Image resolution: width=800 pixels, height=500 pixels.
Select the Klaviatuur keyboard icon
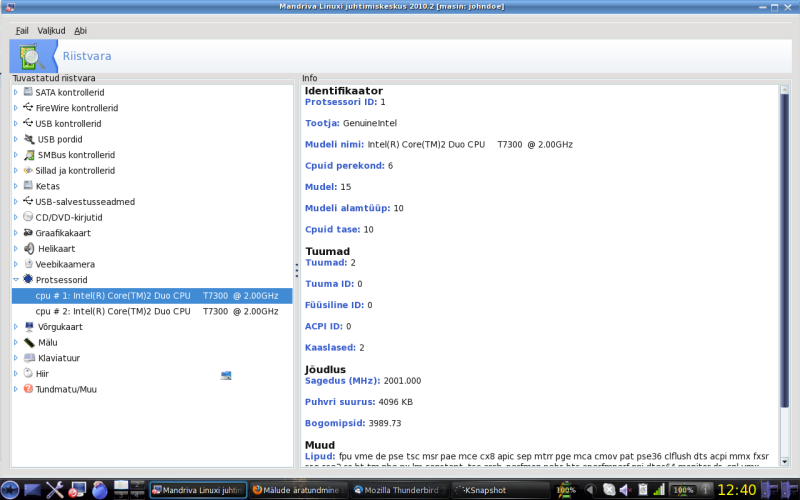[29, 357]
